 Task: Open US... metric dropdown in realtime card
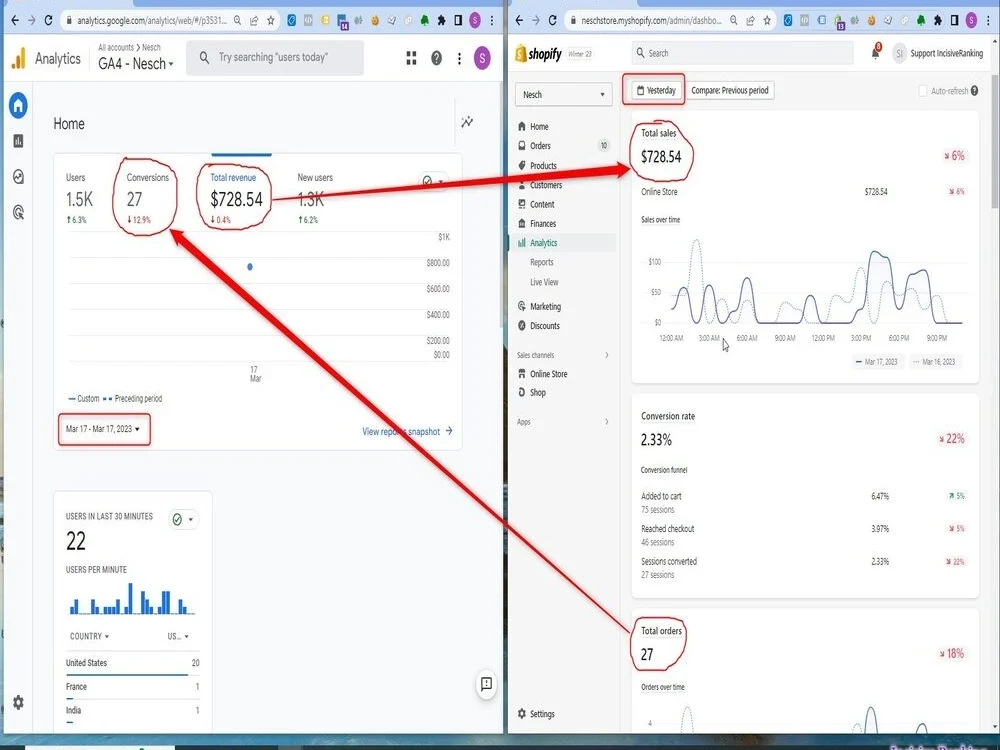pos(178,636)
